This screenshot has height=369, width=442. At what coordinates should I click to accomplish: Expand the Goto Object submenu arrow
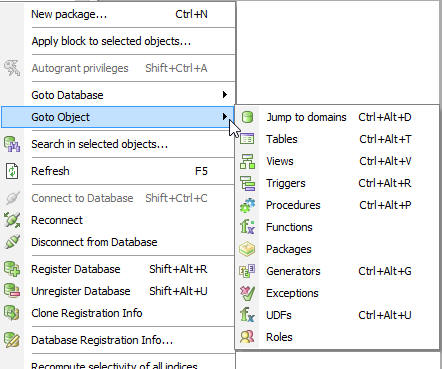pos(225,116)
